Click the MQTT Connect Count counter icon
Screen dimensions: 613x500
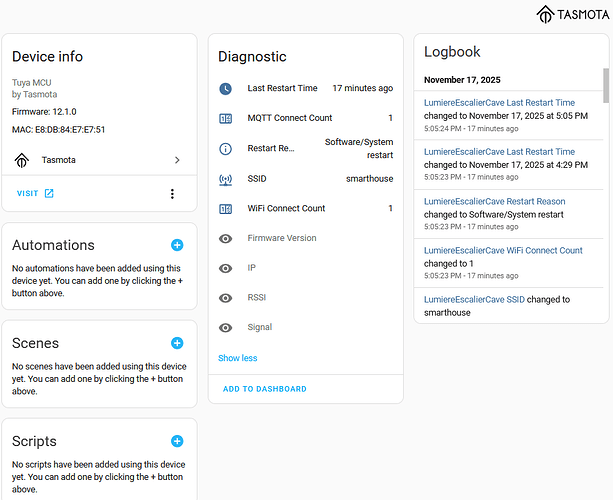[x=226, y=118]
